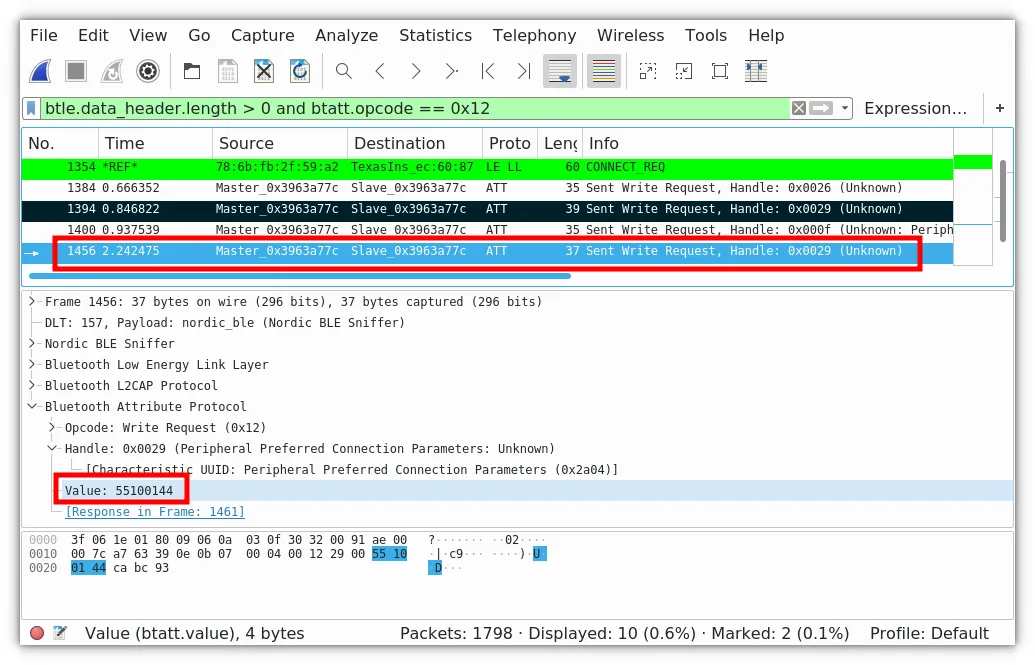1035x665 pixels.
Task: Click into the display filter field
Action: coord(416,108)
